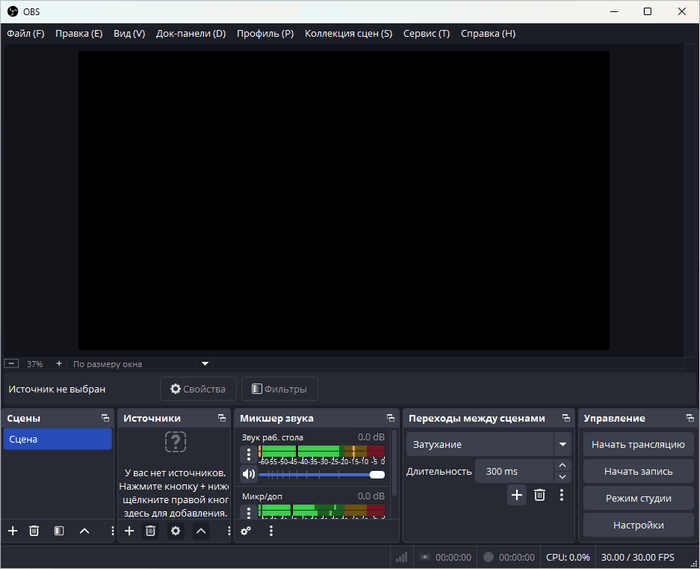The image size is (700, 569).
Task: Open Настройки in the controls panel
Action: click(637, 525)
